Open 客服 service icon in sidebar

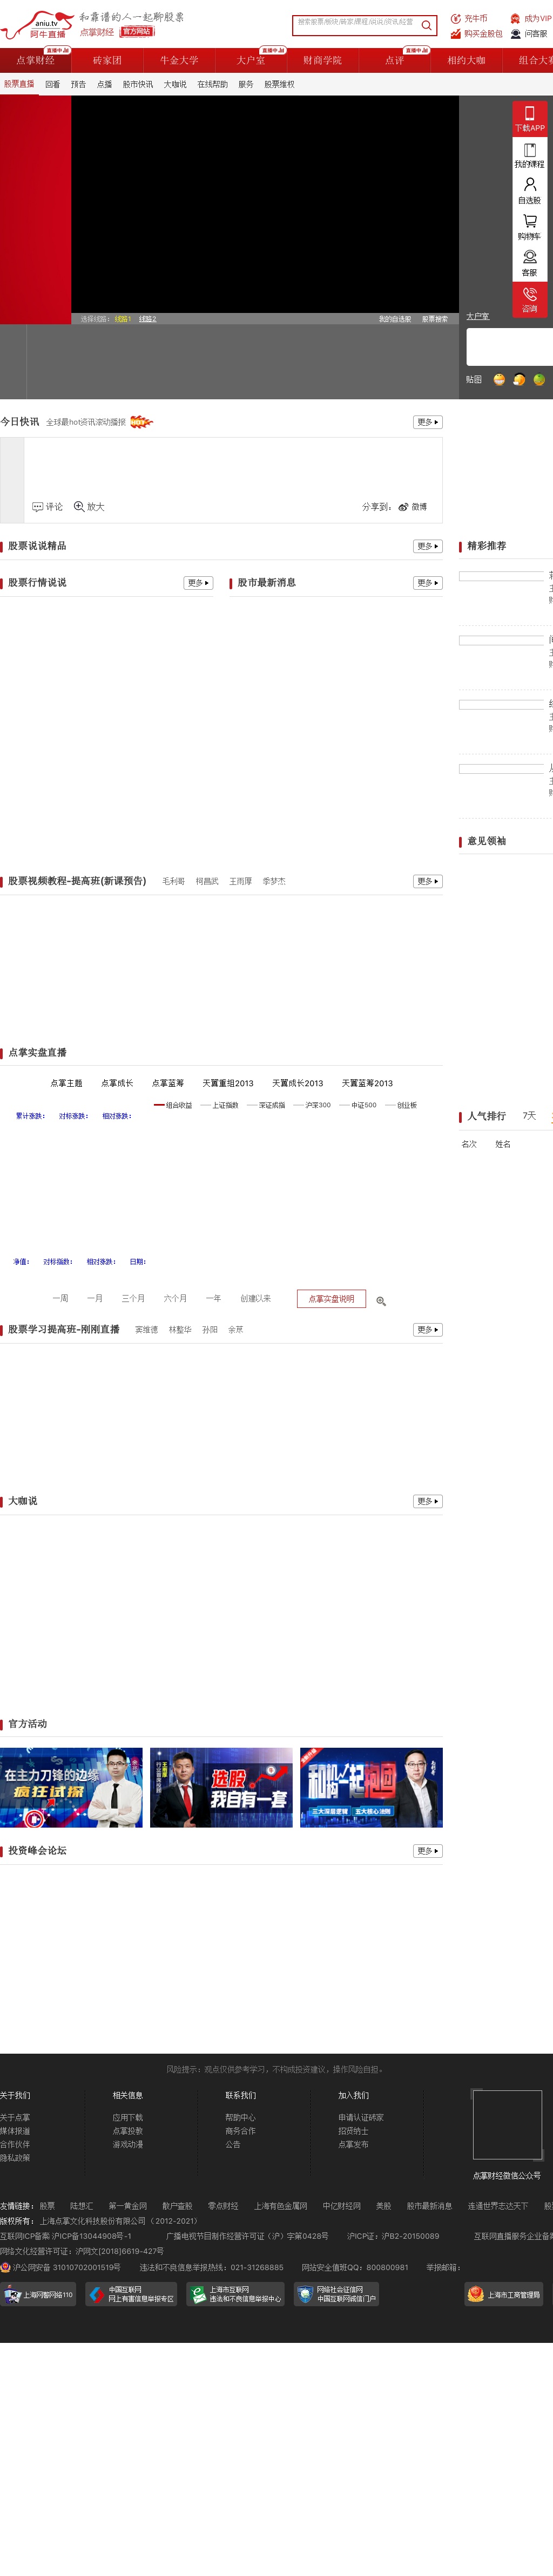click(530, 257)
